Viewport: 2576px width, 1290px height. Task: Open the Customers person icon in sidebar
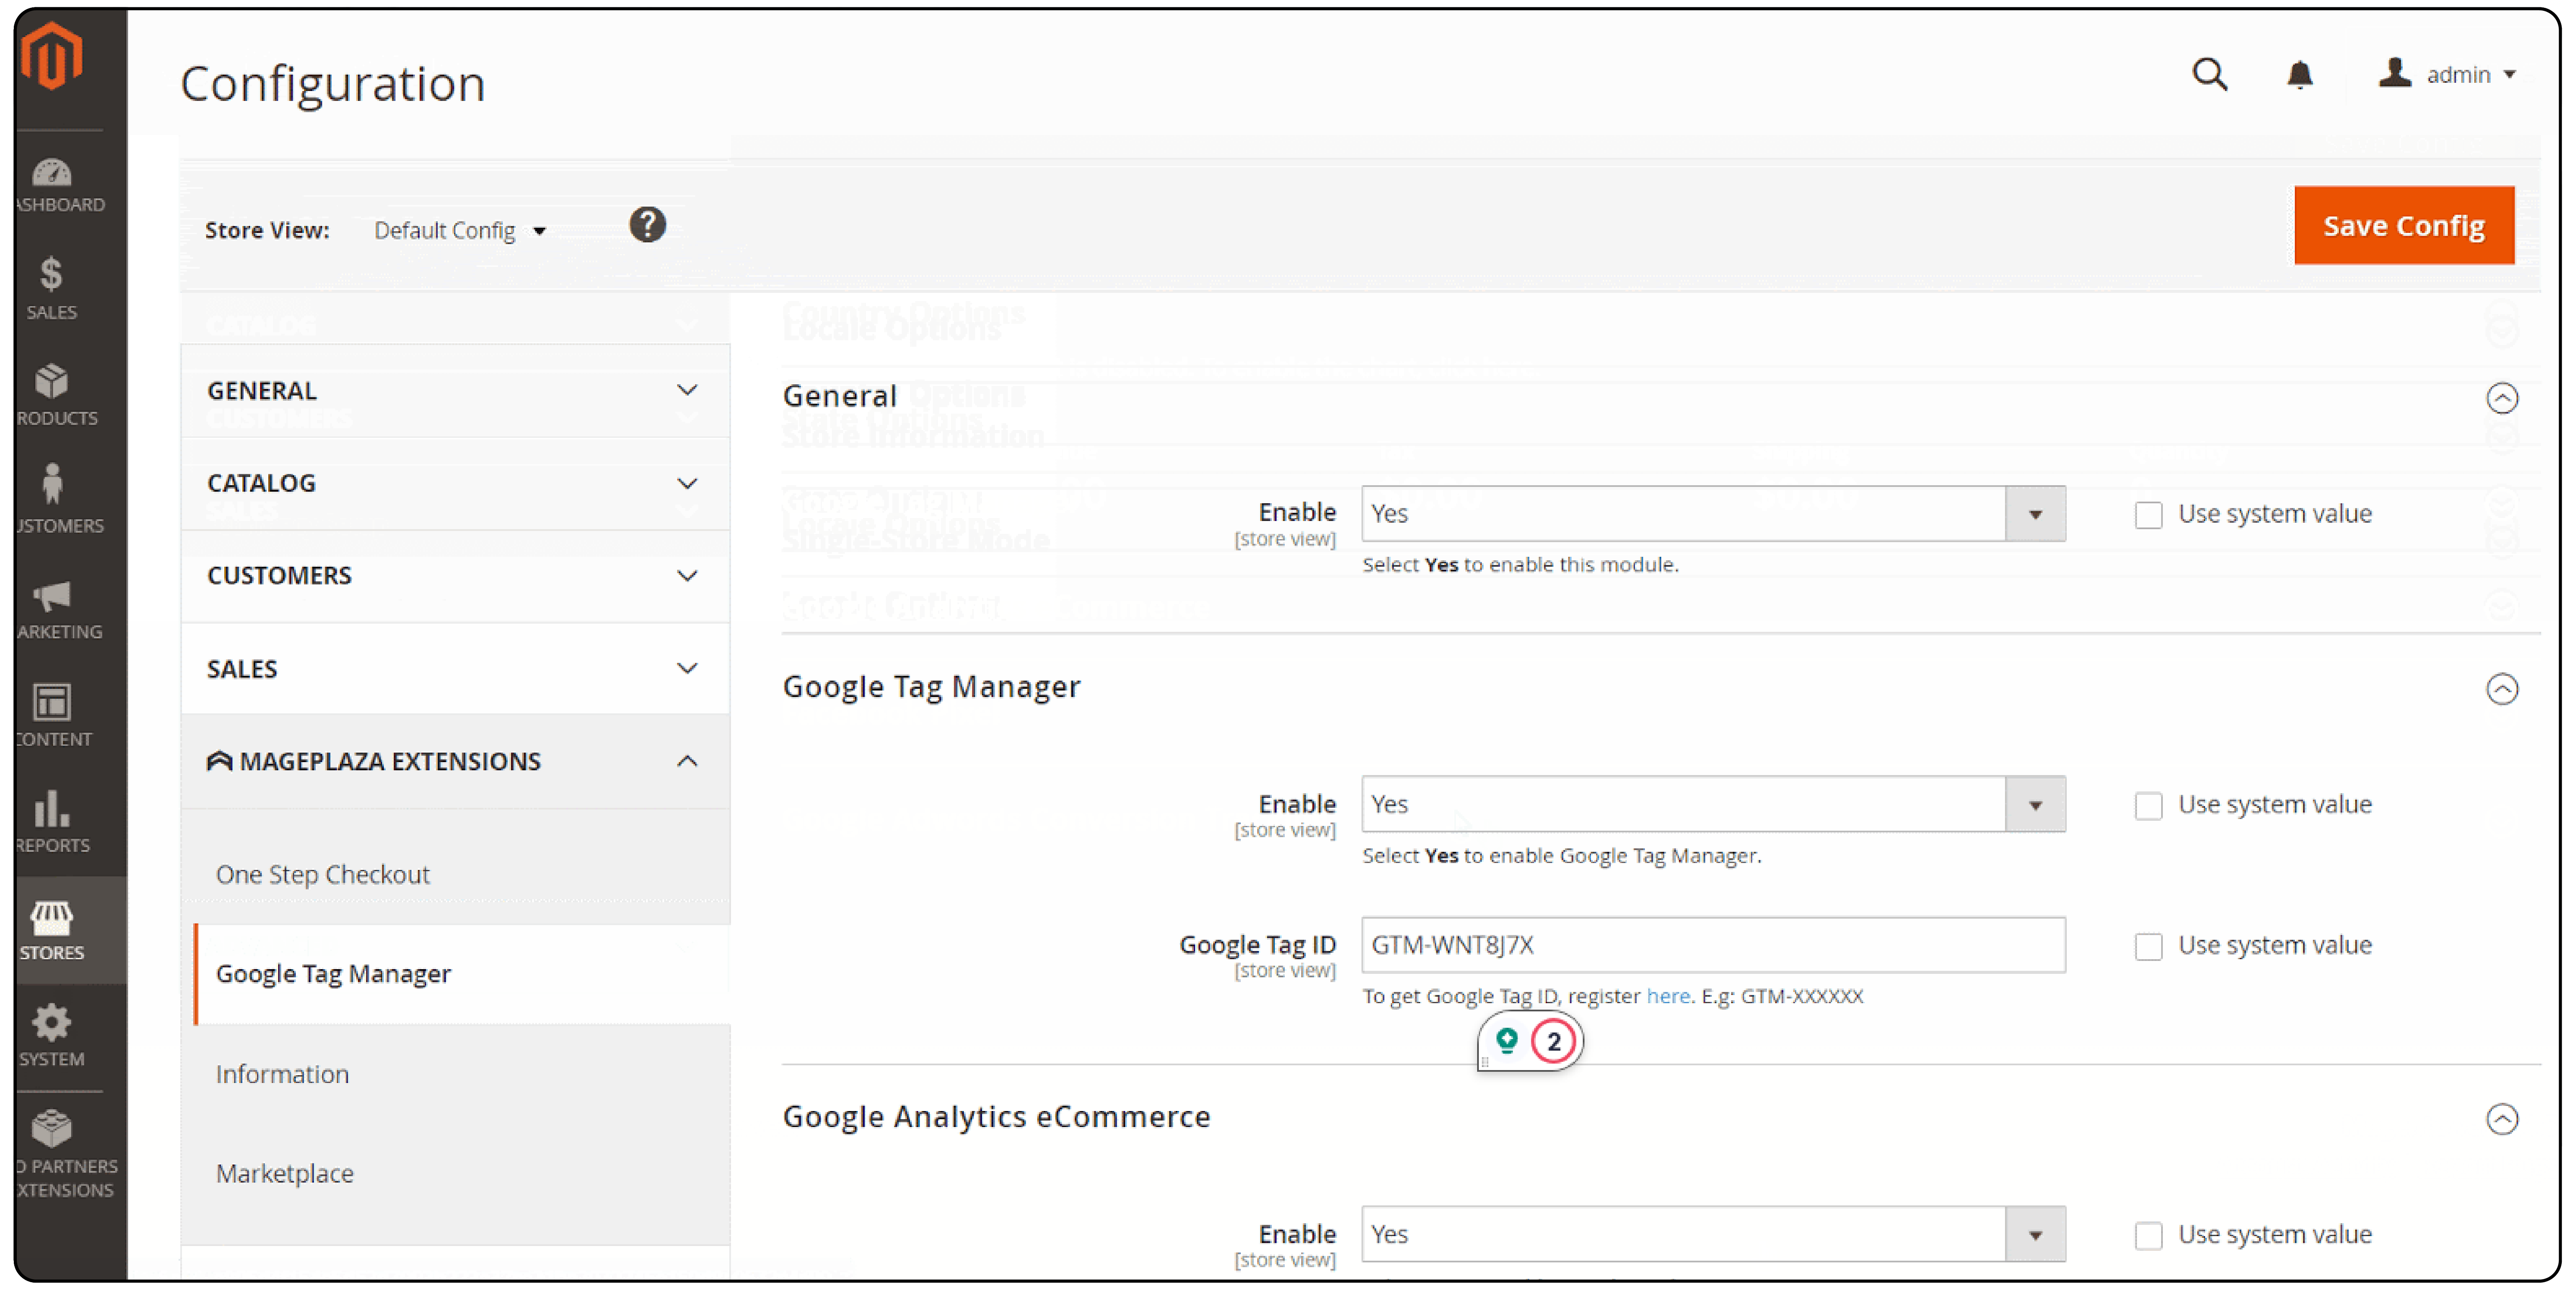point(52,484)
